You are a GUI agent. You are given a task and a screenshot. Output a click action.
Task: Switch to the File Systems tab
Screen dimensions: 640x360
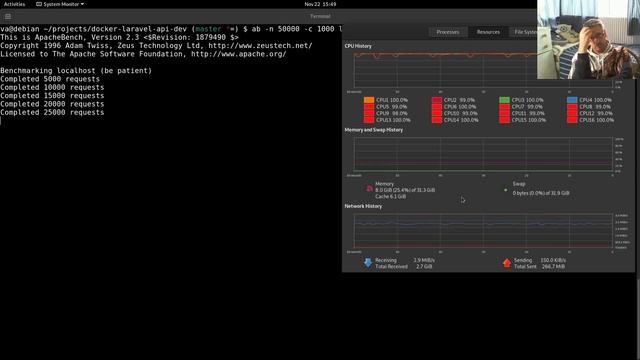525,32
